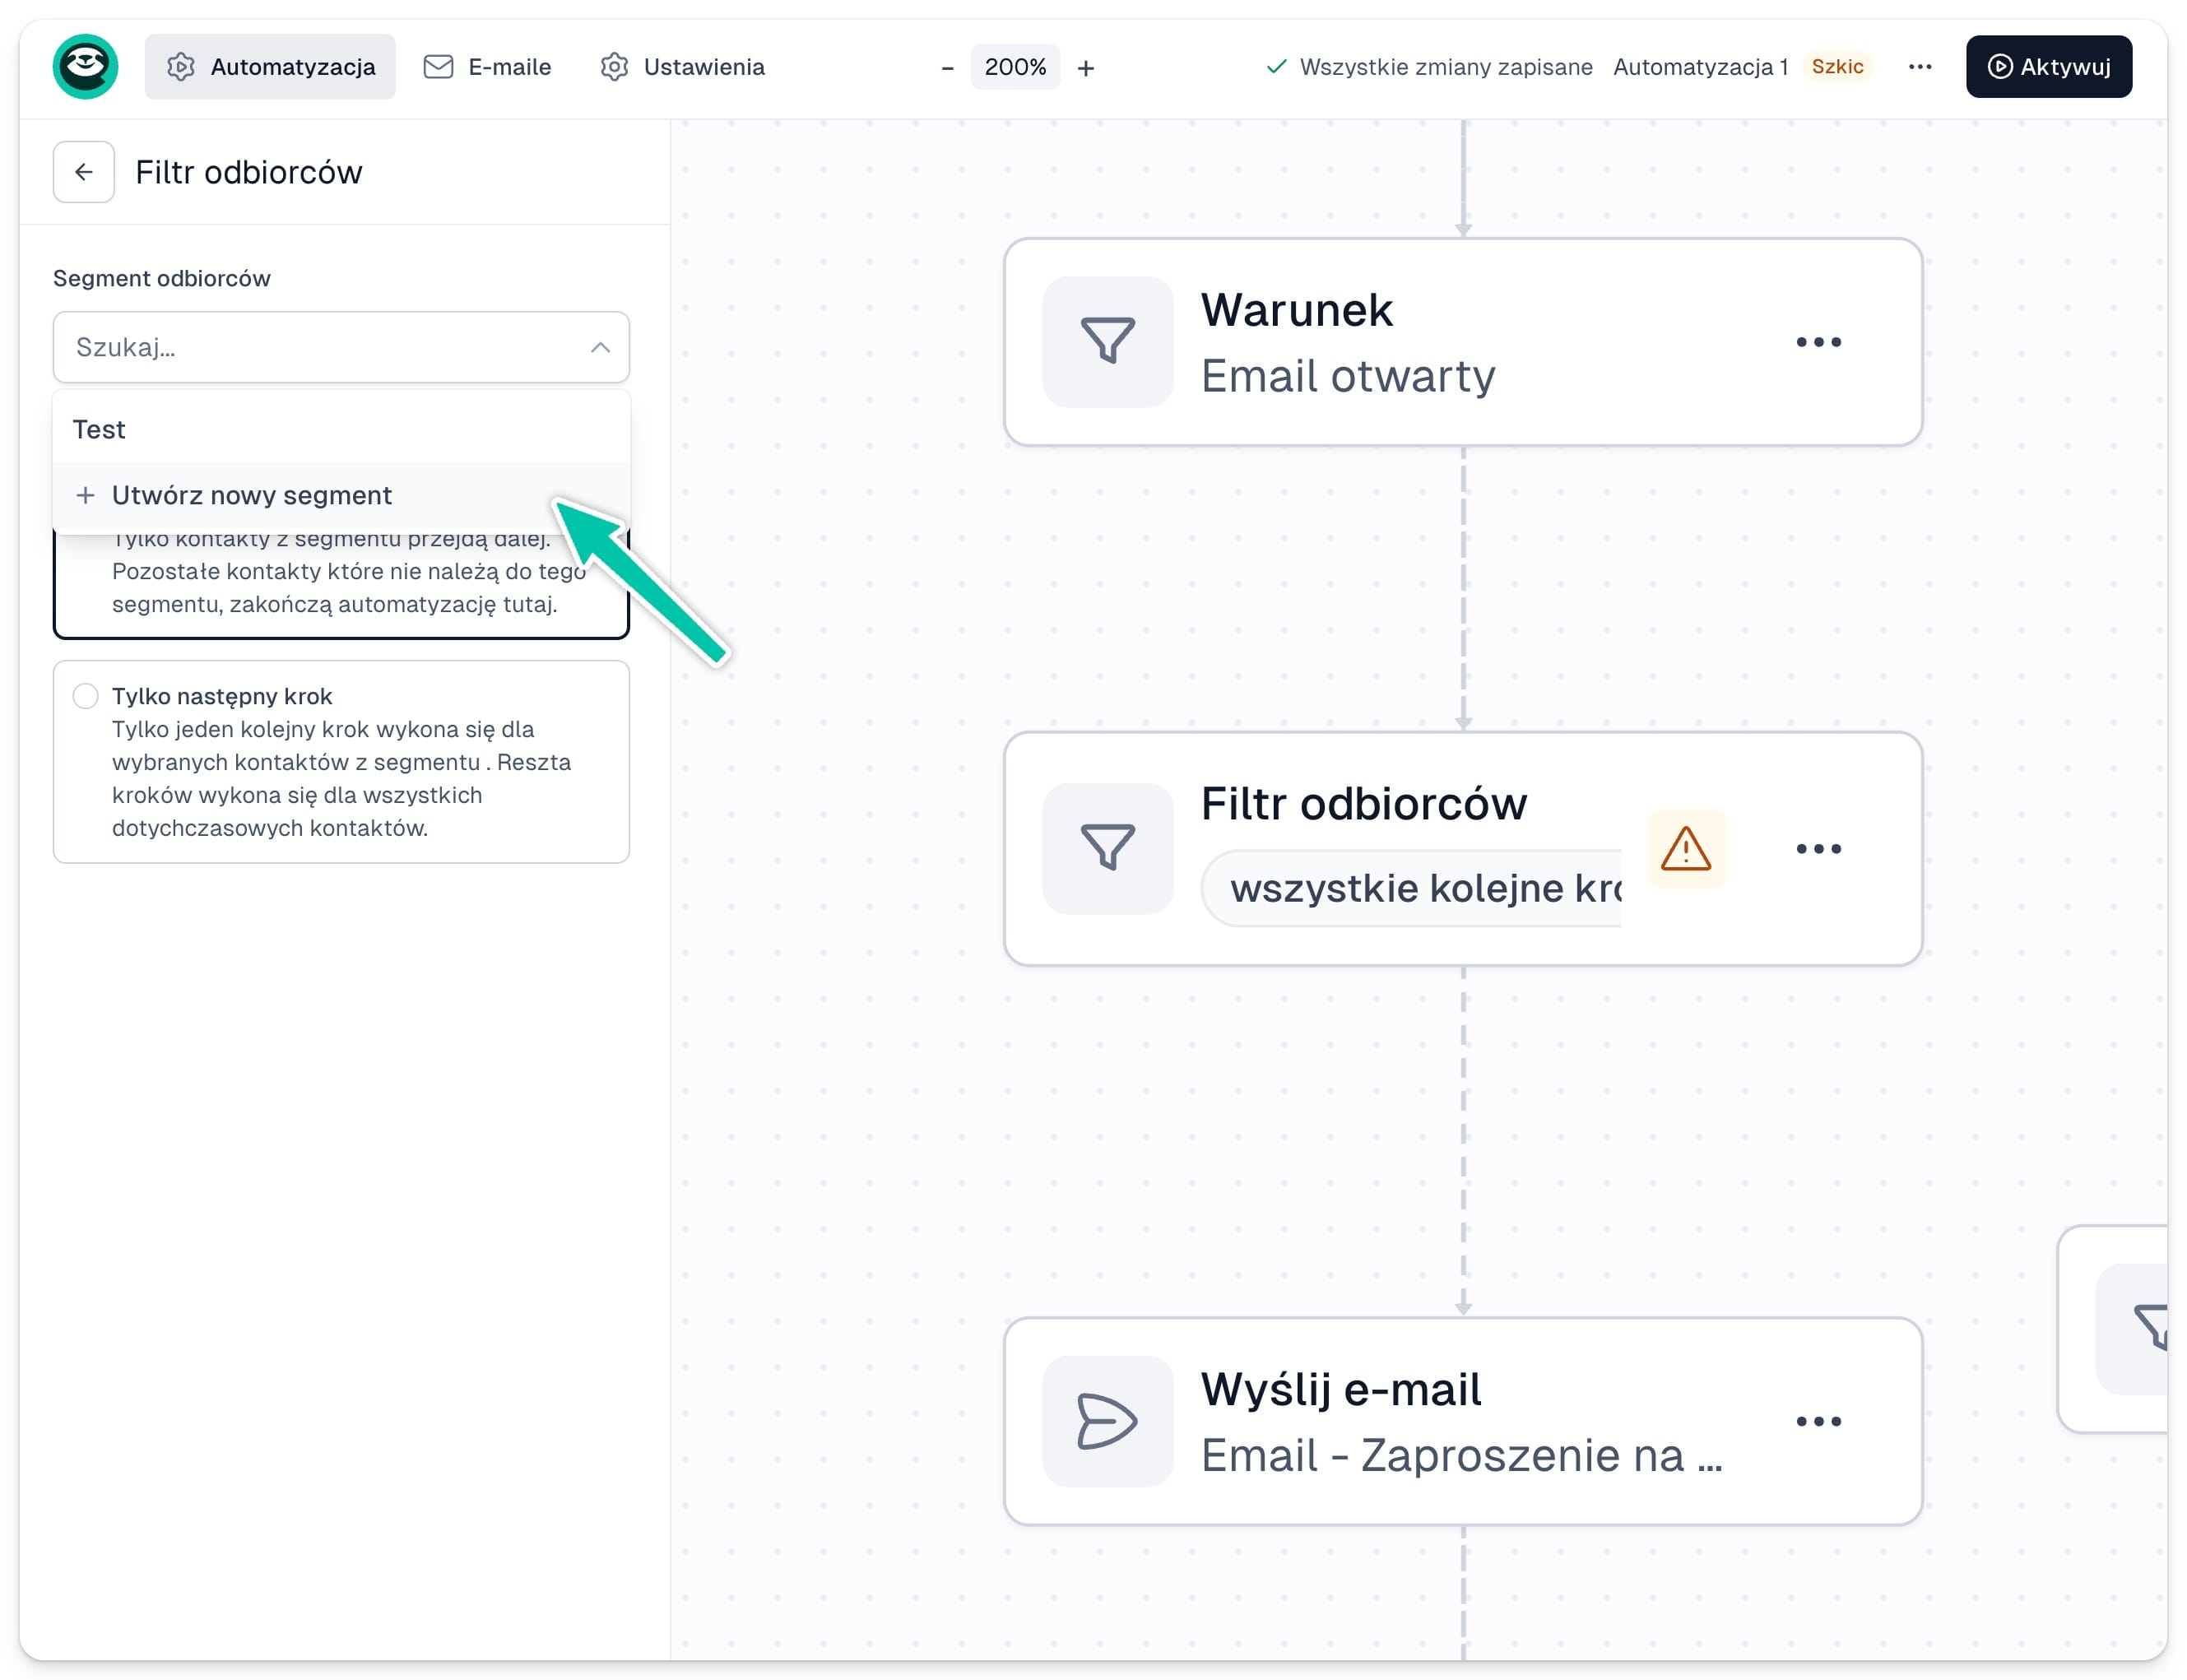Image resolution: width=2187 pixels, height=1680 pixels.
Task: Open the Filtr odbiorców node options menu
Action: point(1818,848)
